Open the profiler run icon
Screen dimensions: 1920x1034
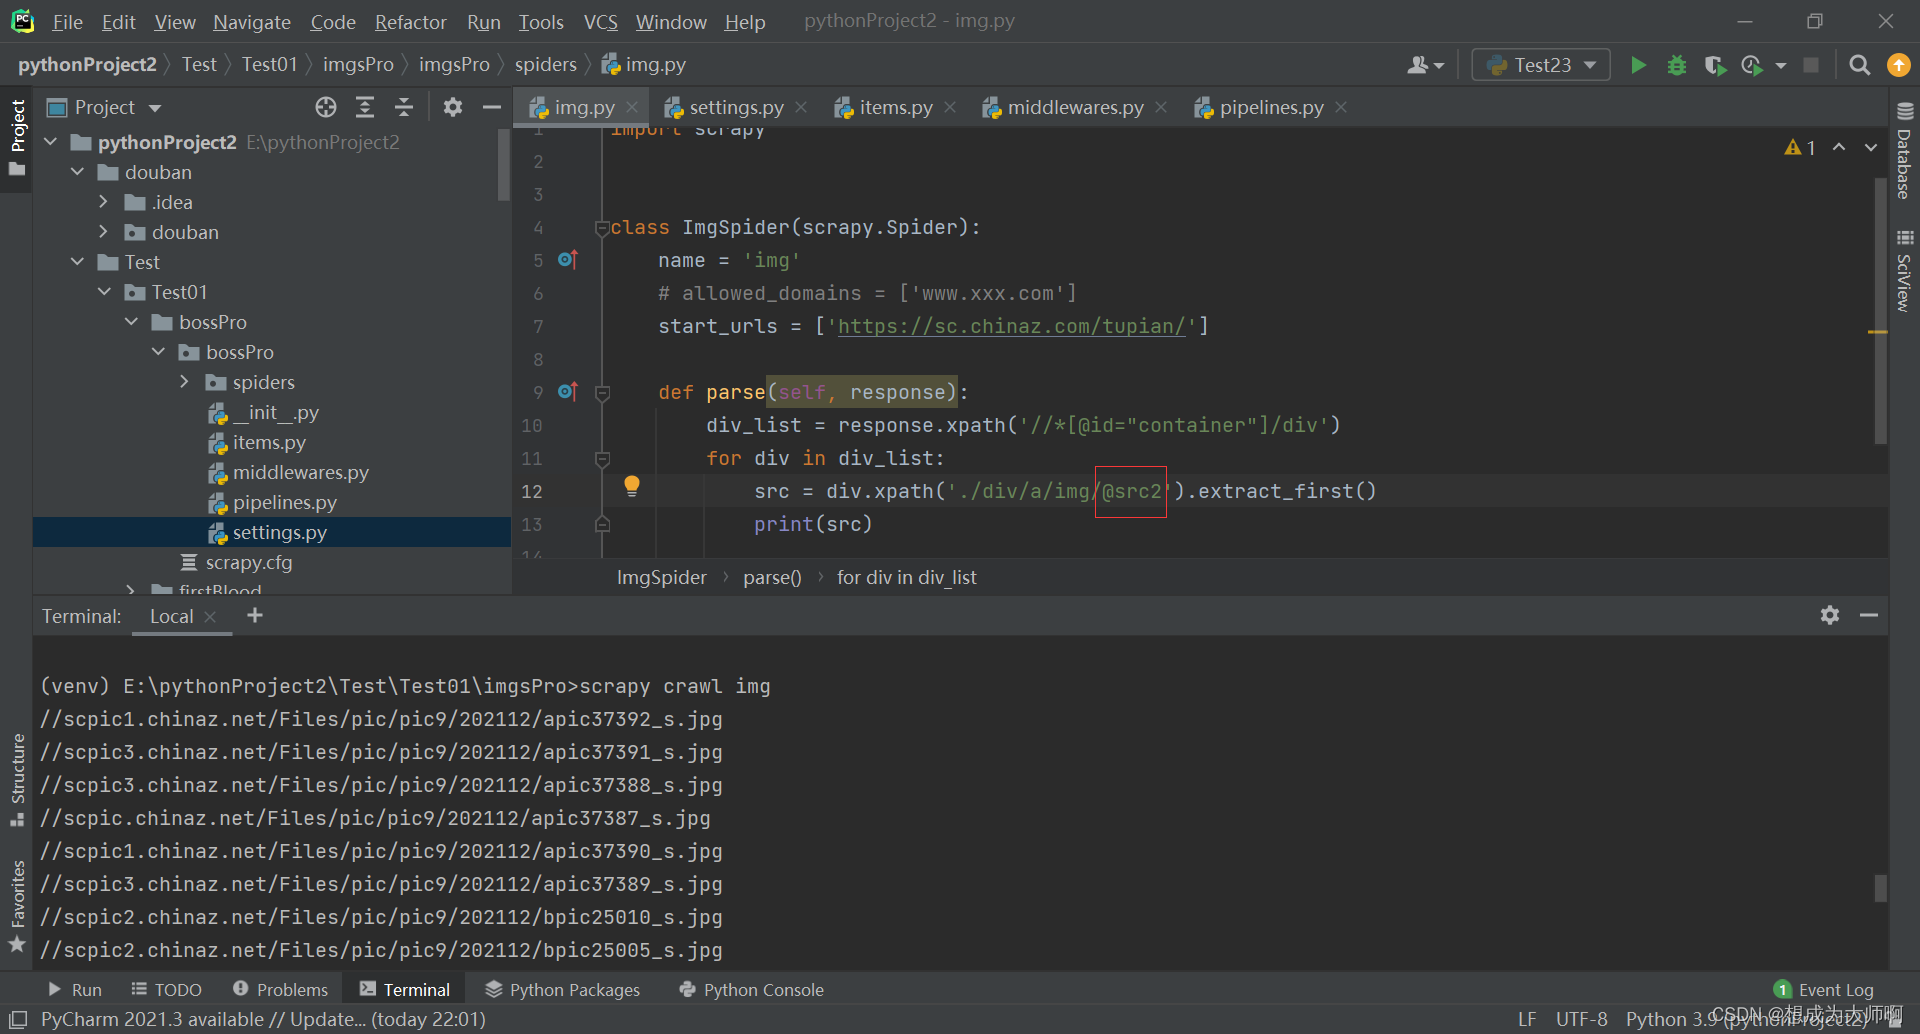(x=1752, y=65)
